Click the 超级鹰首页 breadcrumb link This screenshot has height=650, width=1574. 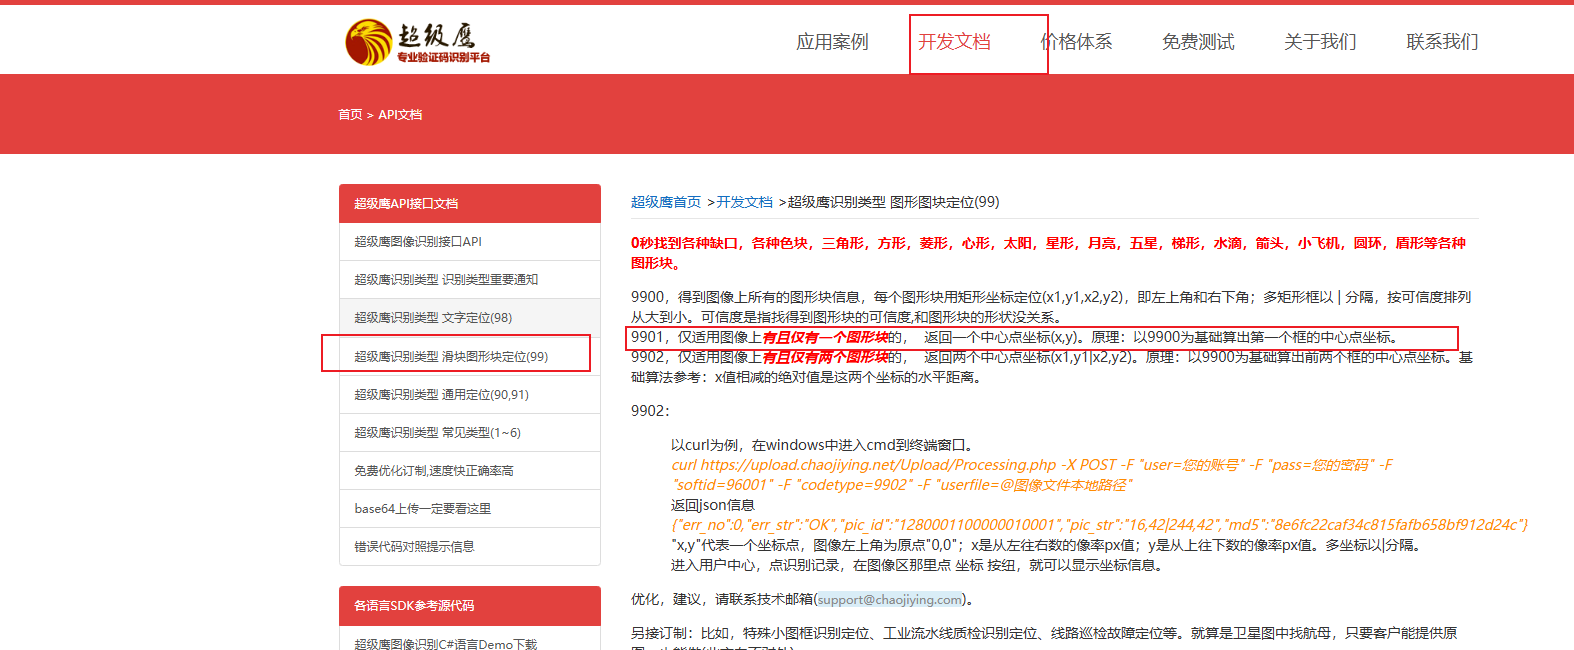click(666, 202)
